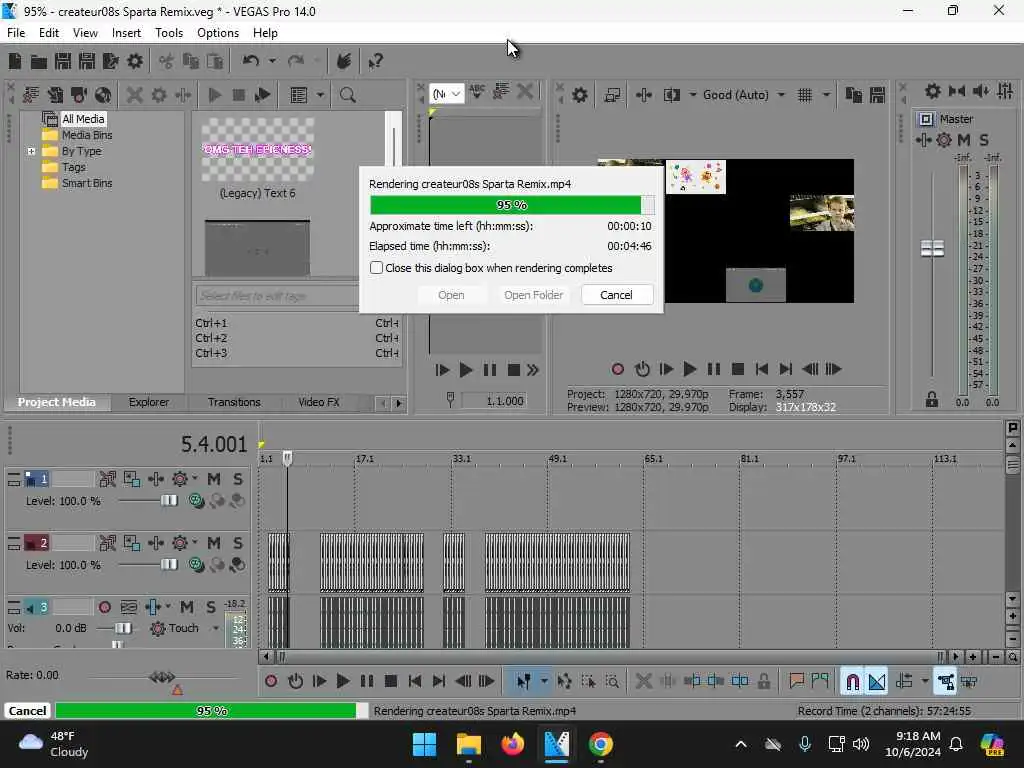Screen dimensions: 1024x768
Task: Click Stop in the timeline transport bar
Action: pyautogui.click(x=391, y=682)
